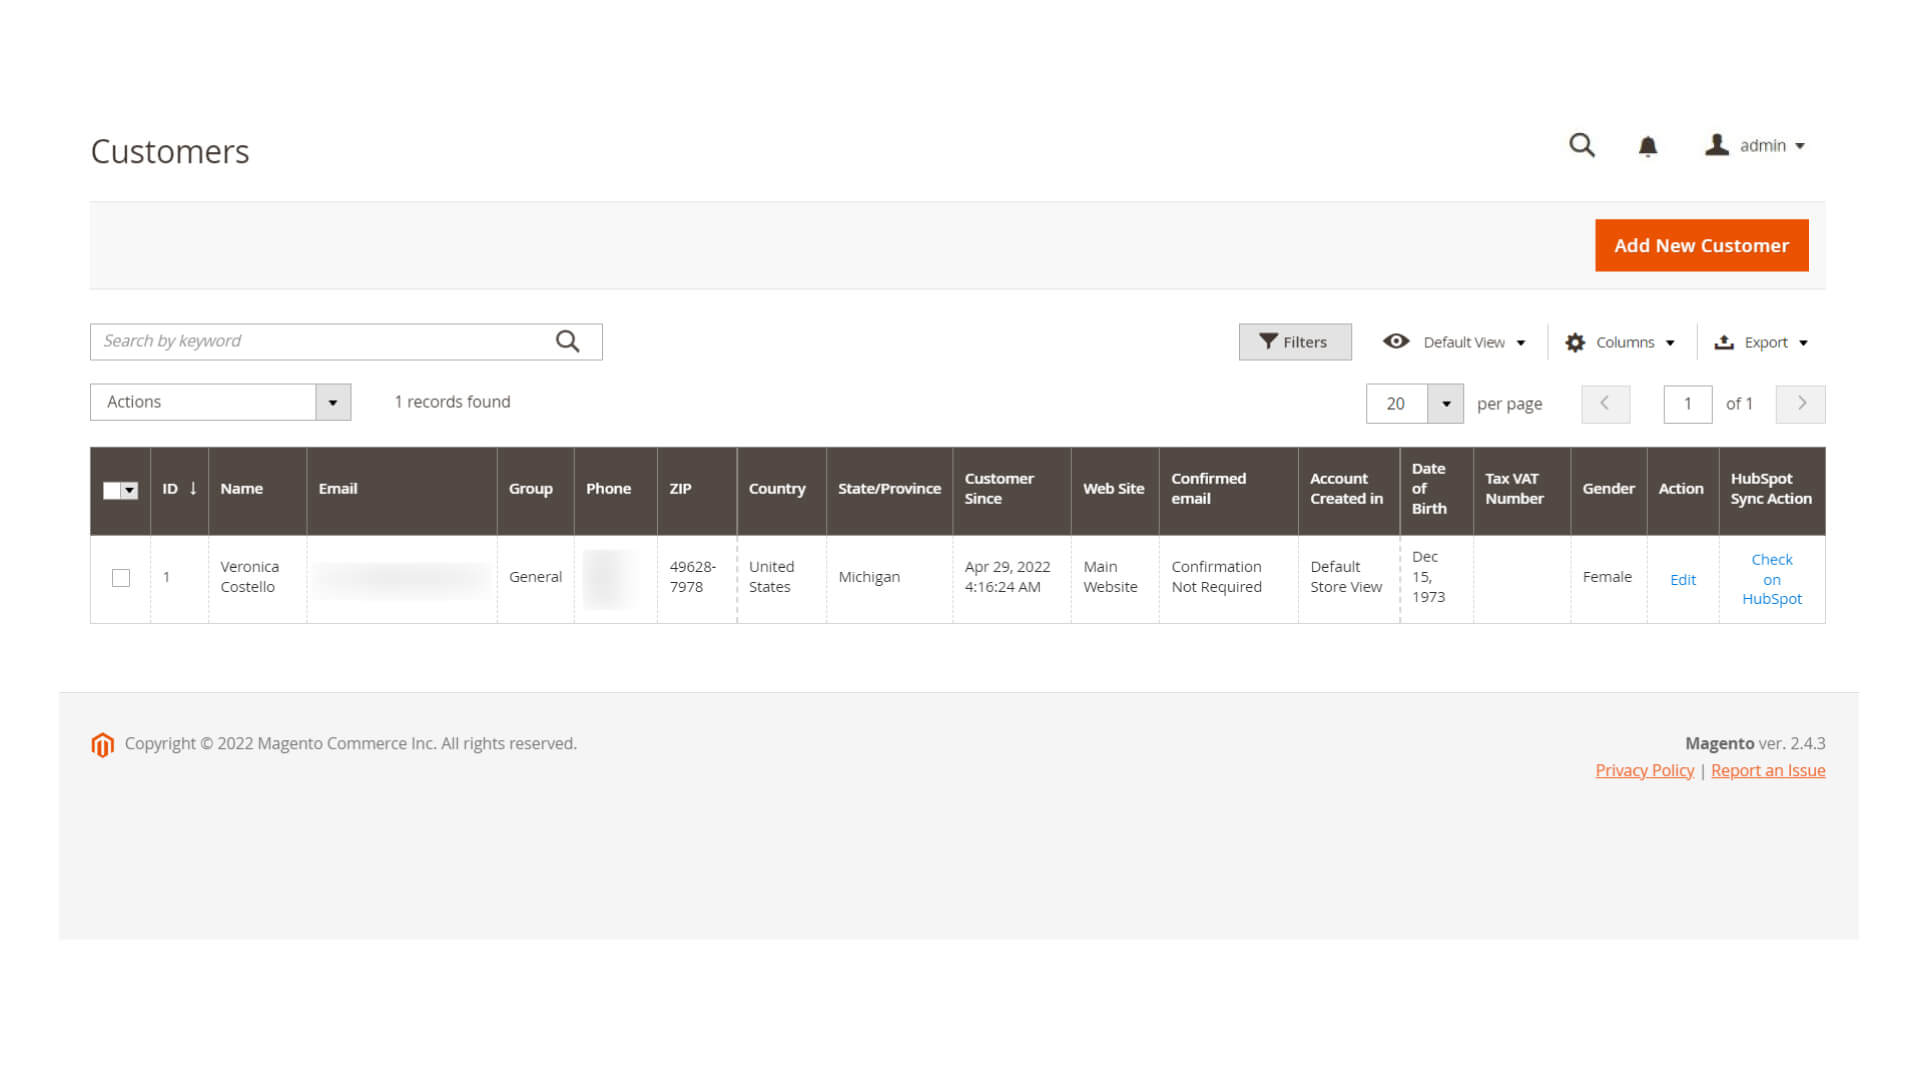The width and height of the screenshot is (1920, 1080).
Task: Go to next page arrow
Action: [1800, 404]
